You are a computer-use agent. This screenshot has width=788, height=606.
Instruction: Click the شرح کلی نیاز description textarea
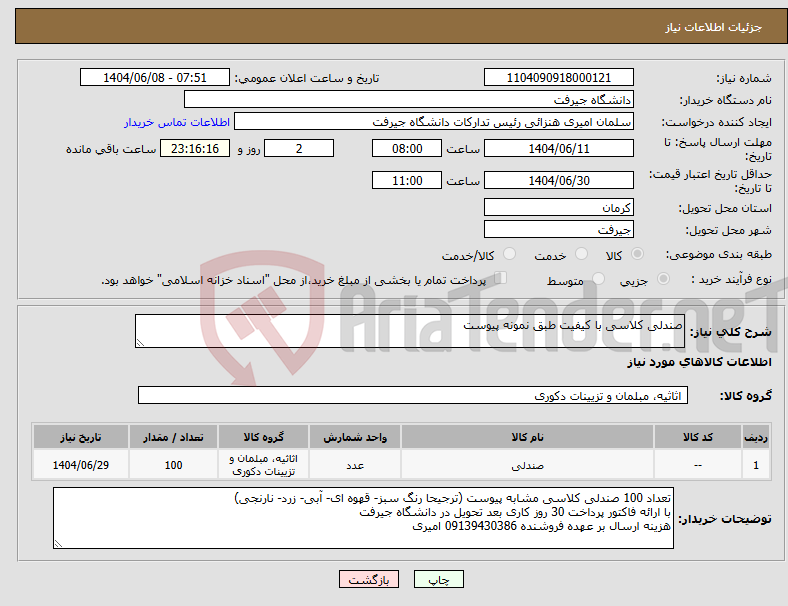[x=410, y=331]
